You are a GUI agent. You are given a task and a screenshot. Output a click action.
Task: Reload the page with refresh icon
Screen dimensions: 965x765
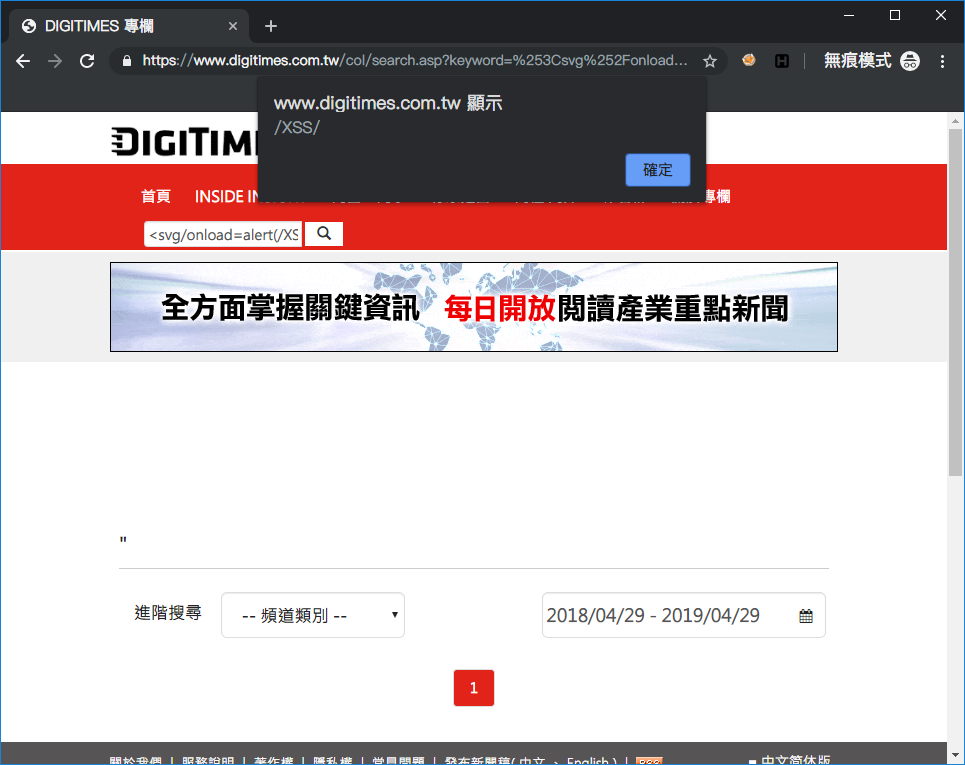pyautogui.click(x=87, y=61)
